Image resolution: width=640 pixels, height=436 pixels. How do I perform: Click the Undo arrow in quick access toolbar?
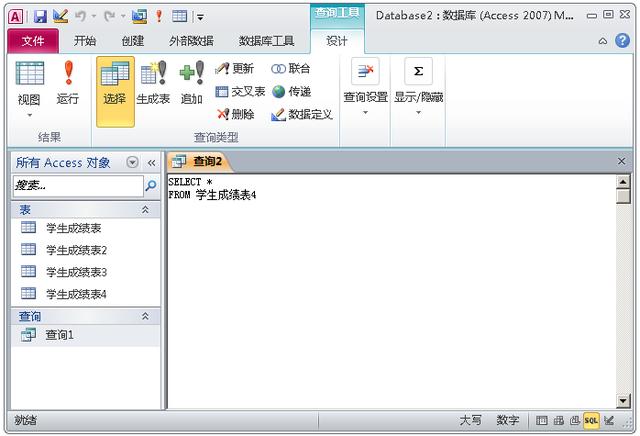(80, 16)
